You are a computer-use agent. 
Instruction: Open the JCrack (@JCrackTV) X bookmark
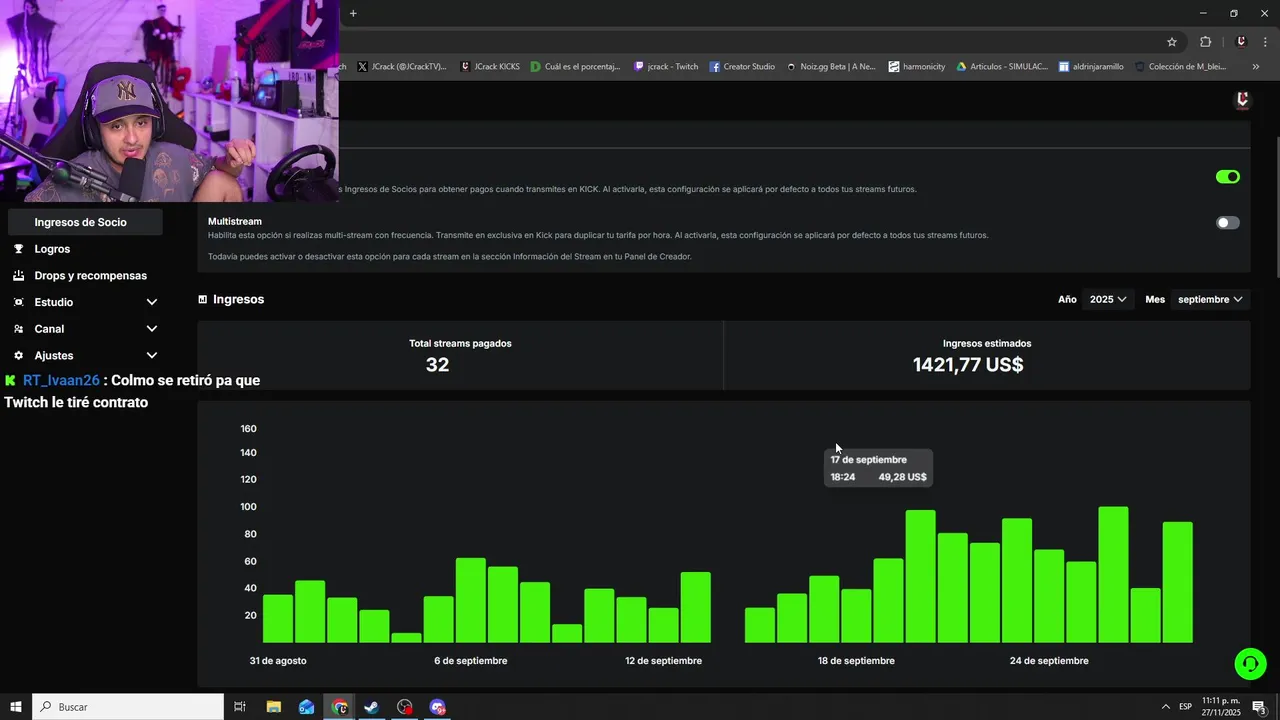(x=401, y=67)
